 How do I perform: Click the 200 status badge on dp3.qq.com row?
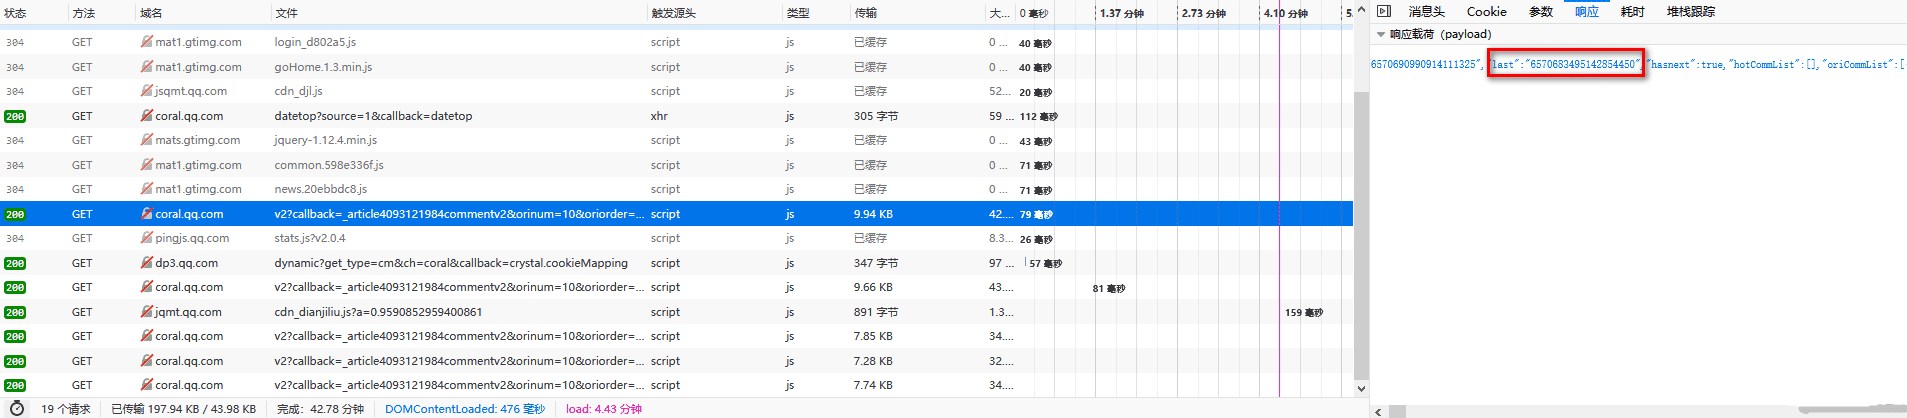pos(15,263)
